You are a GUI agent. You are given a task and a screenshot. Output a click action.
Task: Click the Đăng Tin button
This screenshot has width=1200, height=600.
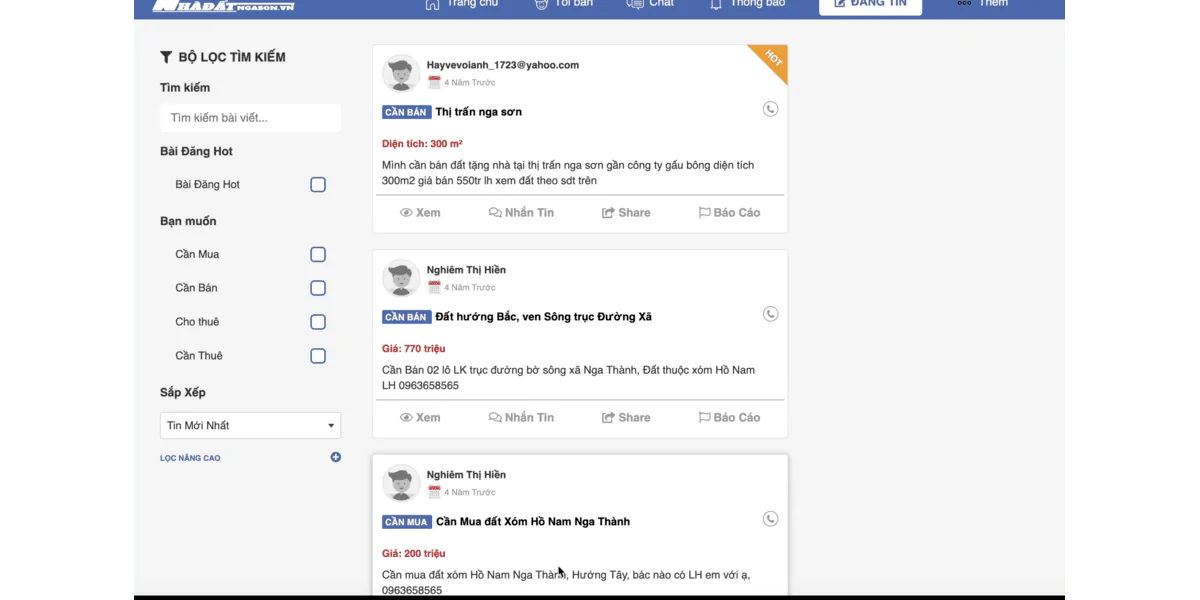tap(870, 5)
